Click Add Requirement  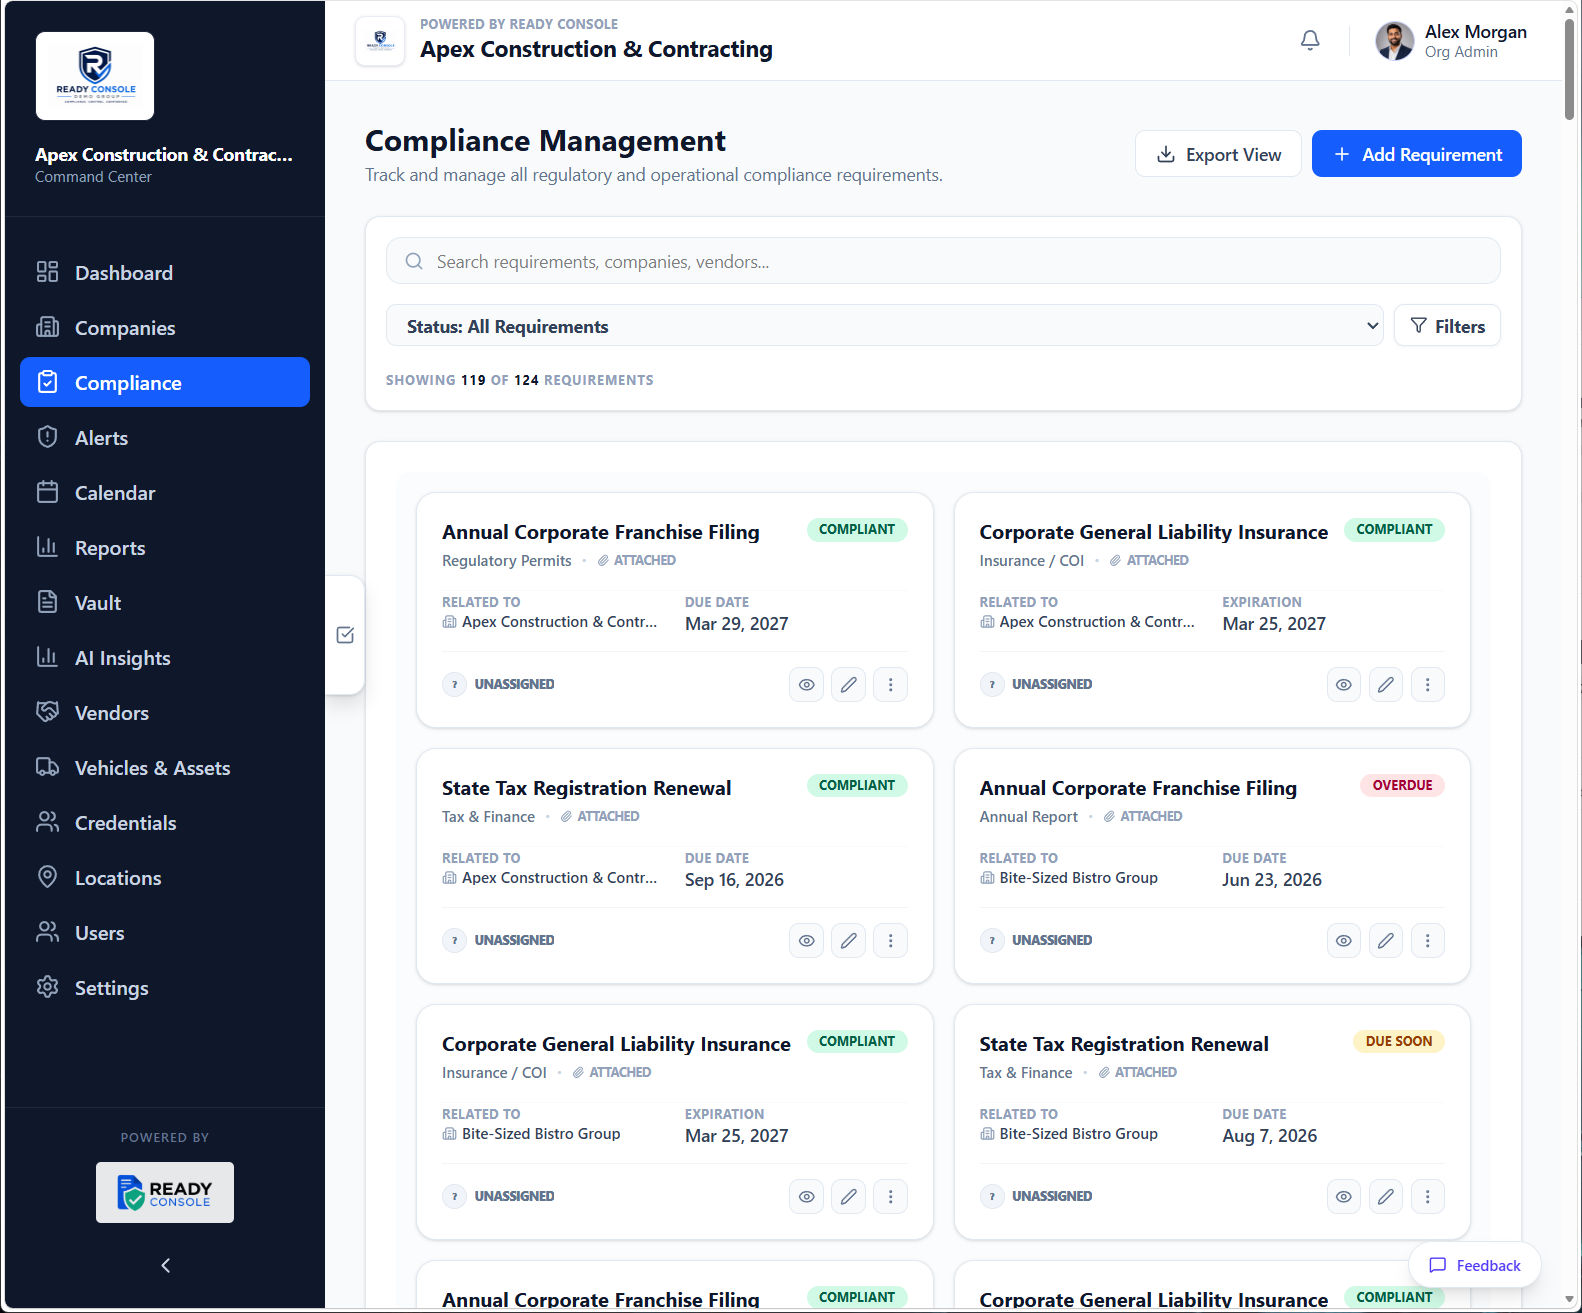coord(1416,154)
